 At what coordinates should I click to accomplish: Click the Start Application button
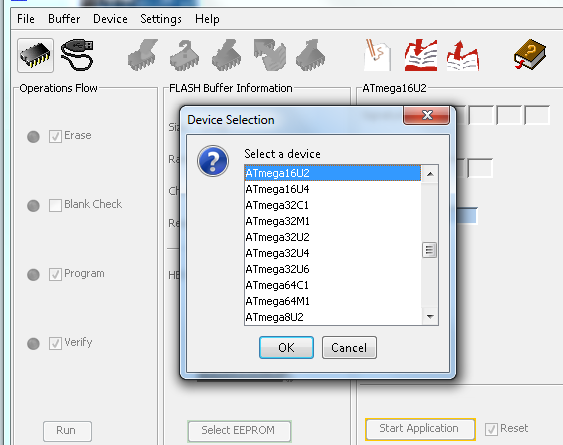pos(420,429)
